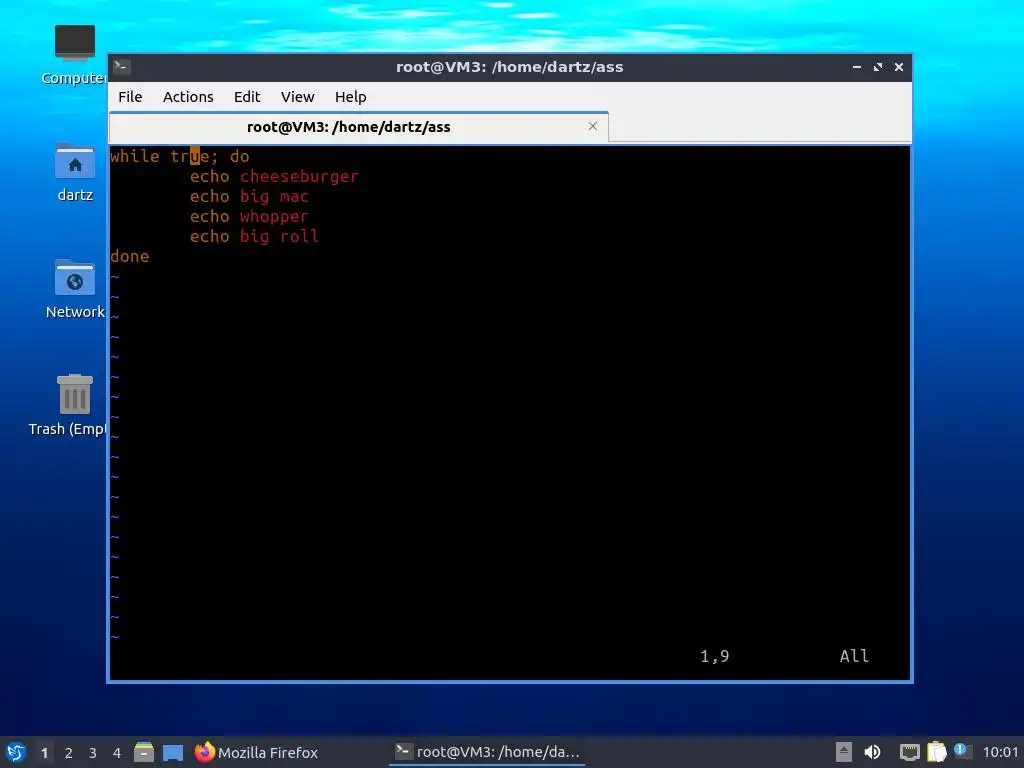
Task: Click the text 'big roll' in the script
Action: [x=280, y=236]
